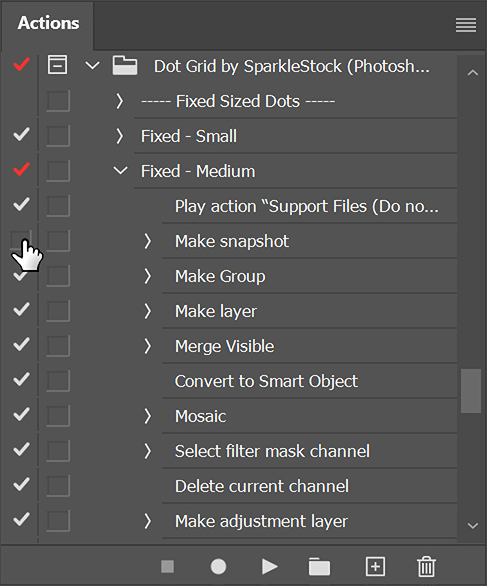Click the Begin recording circle button

coord(218,566)
